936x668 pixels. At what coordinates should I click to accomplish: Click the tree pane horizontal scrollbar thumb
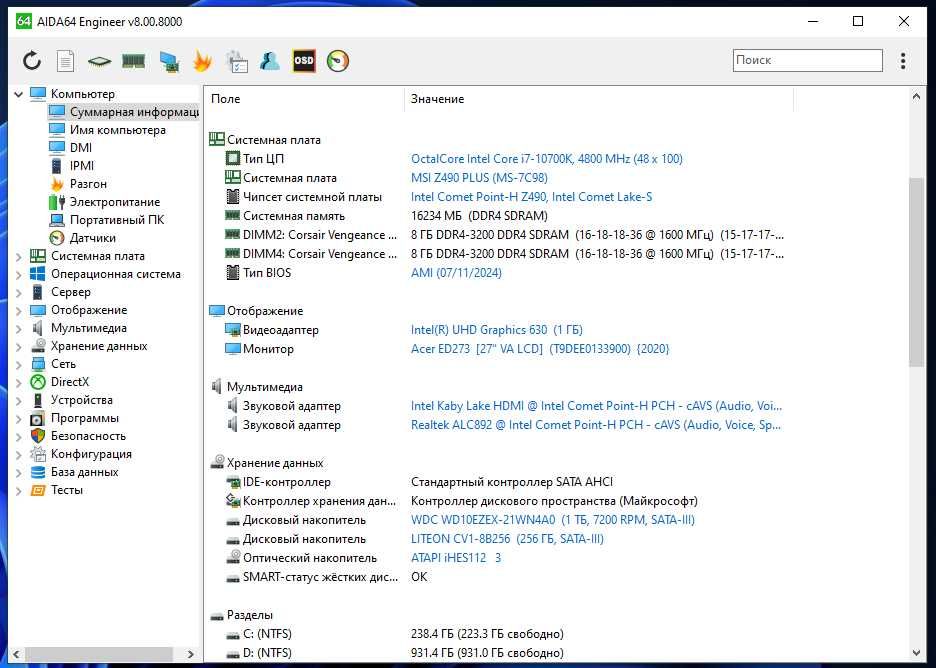[98, 654]
